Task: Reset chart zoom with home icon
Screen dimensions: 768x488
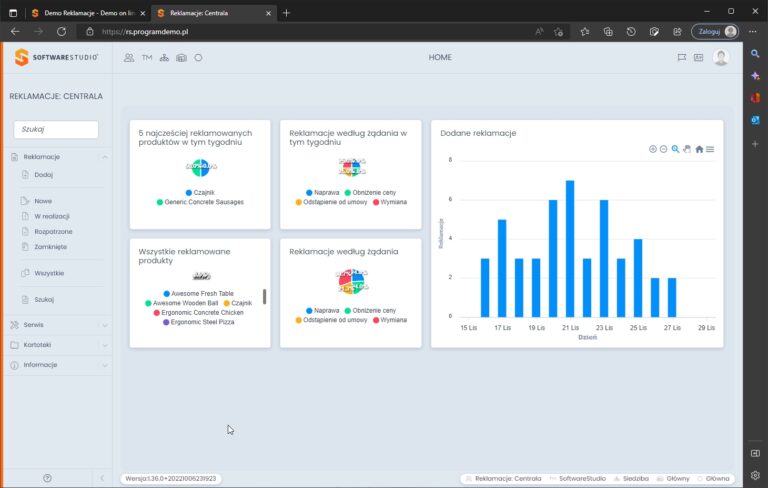Action: click(699, 149)
